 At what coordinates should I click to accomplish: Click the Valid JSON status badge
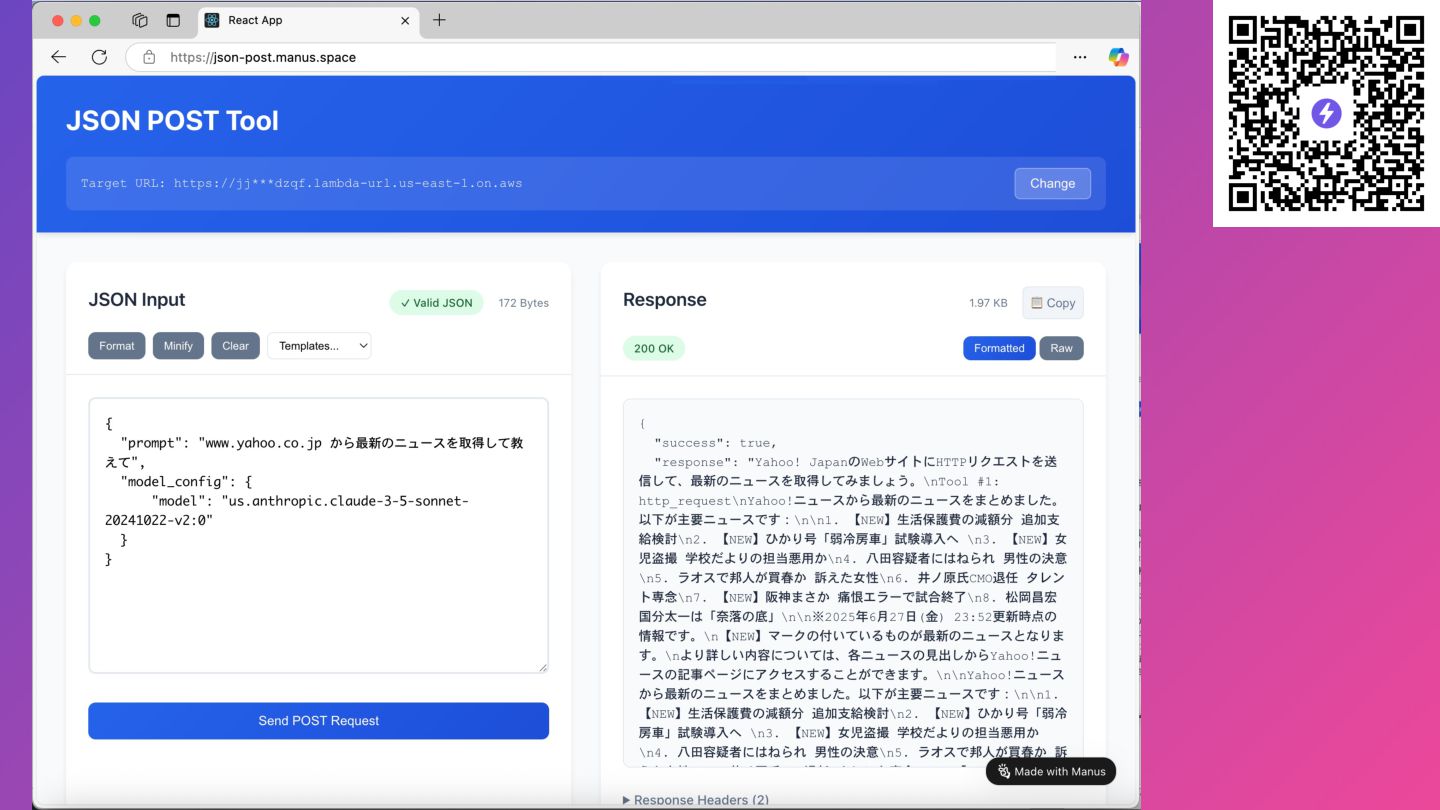point(437,303)
